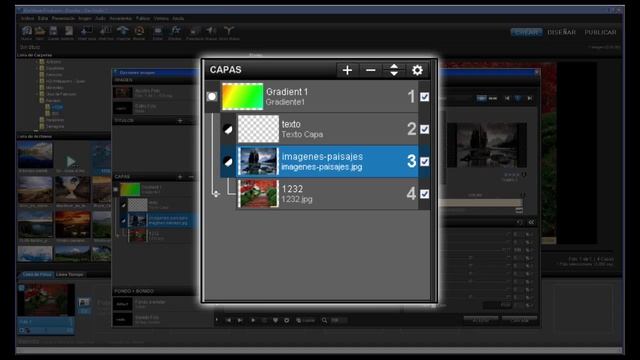Click the move-layer up/down arrows icon
Image resolution: width=640 pixels, height=360 pixels.
pos(394,70)
